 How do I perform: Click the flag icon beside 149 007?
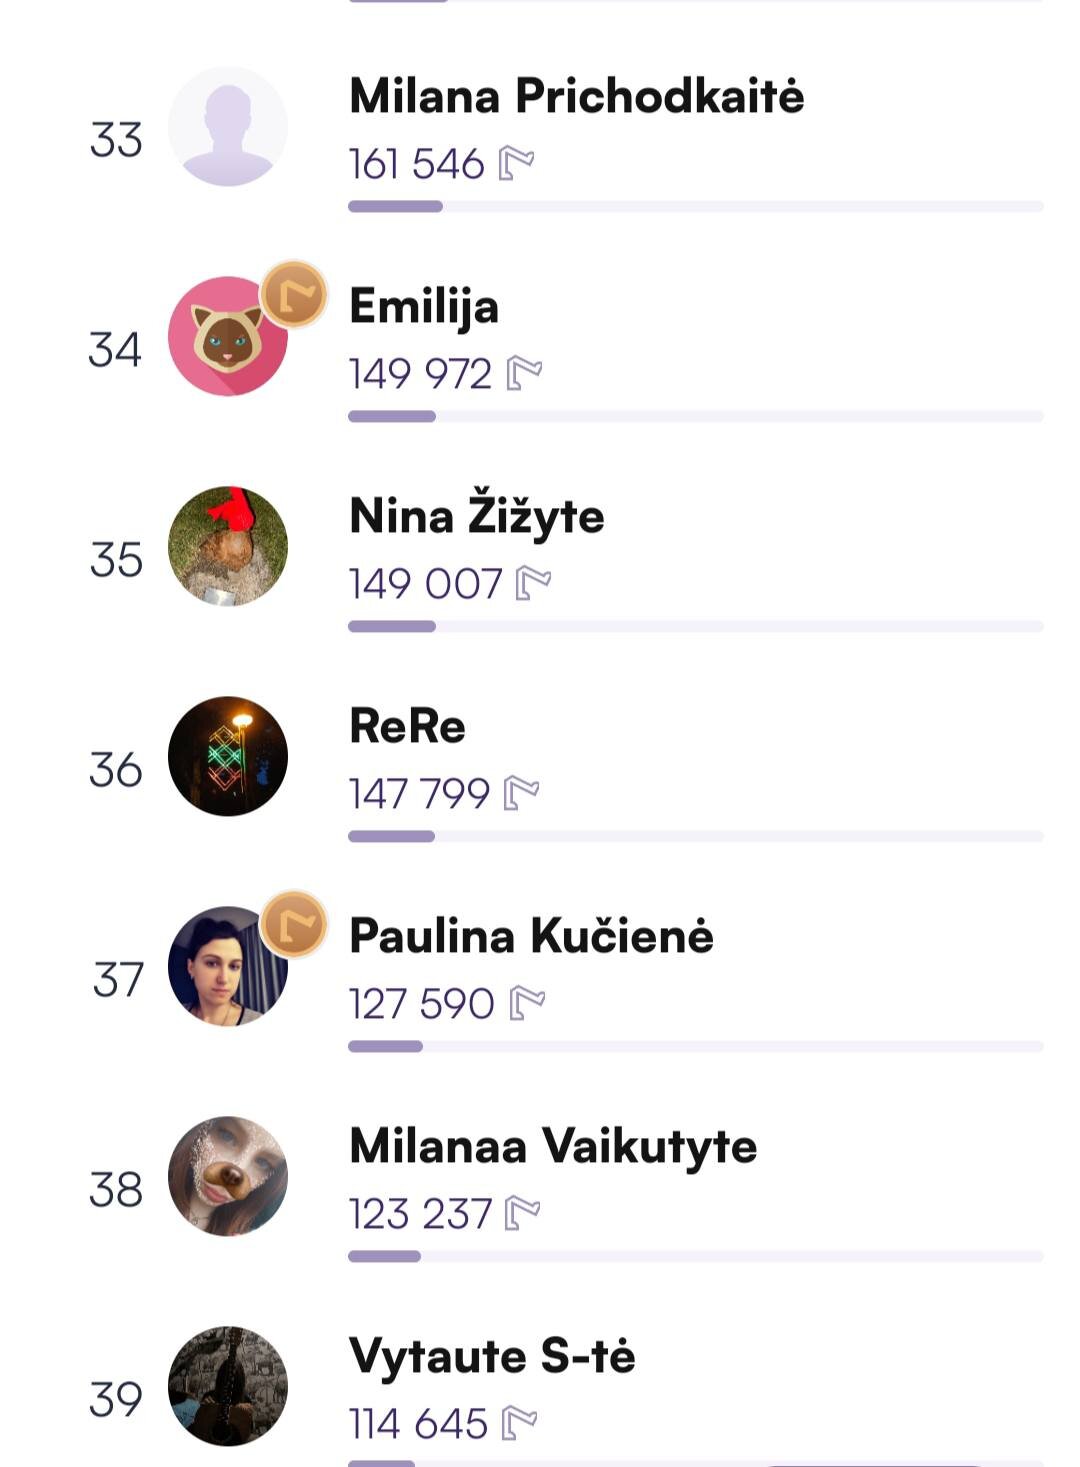tap(533, 584)
